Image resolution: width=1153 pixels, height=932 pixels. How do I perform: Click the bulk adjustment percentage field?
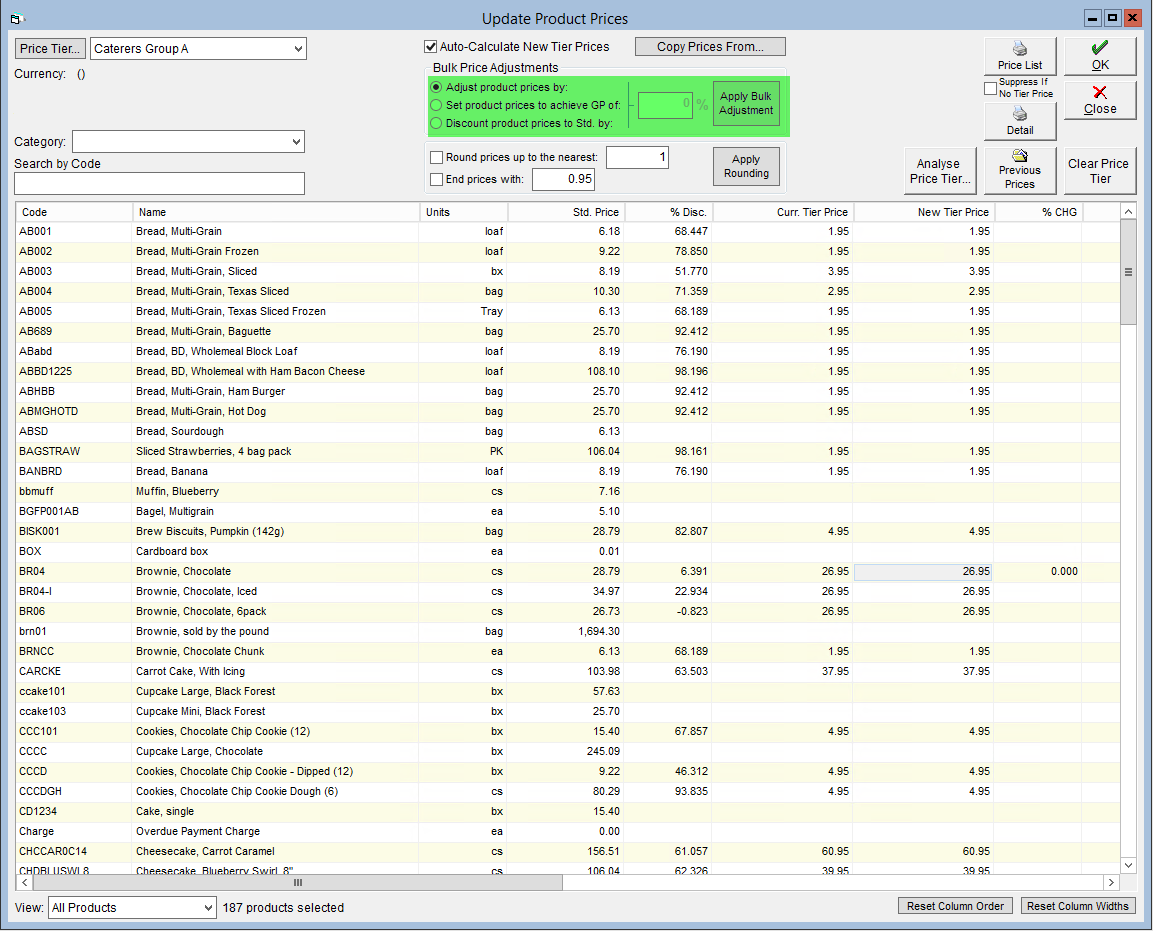pos(665,104)
